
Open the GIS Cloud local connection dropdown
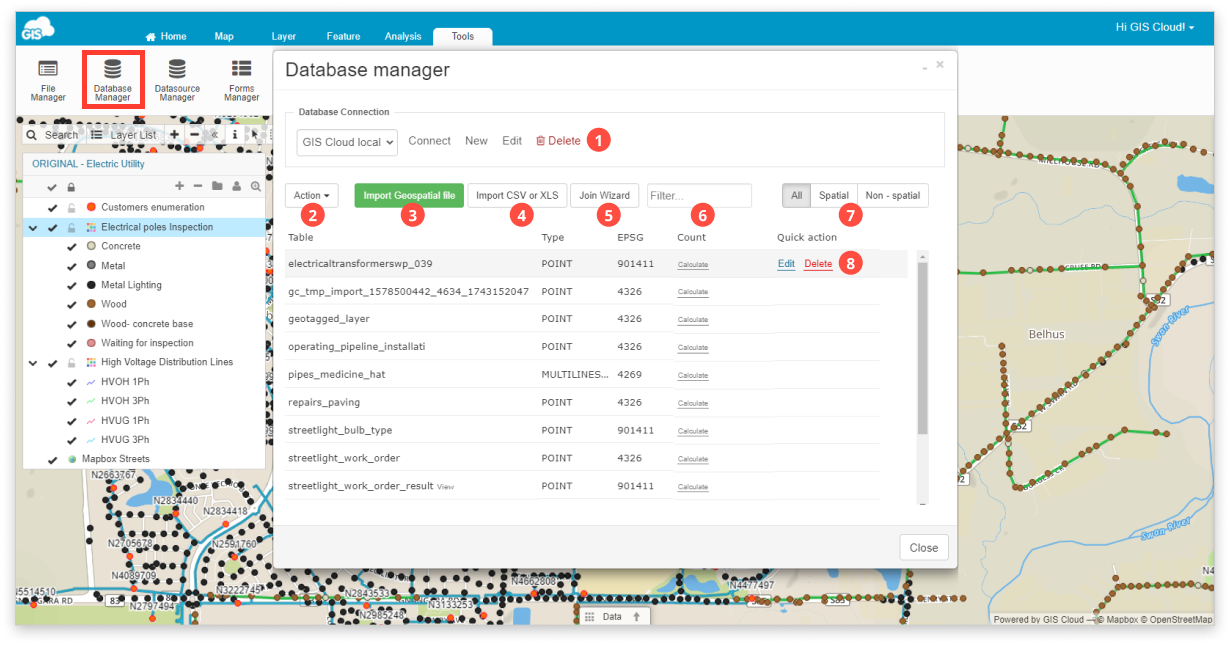click(346, 142)
